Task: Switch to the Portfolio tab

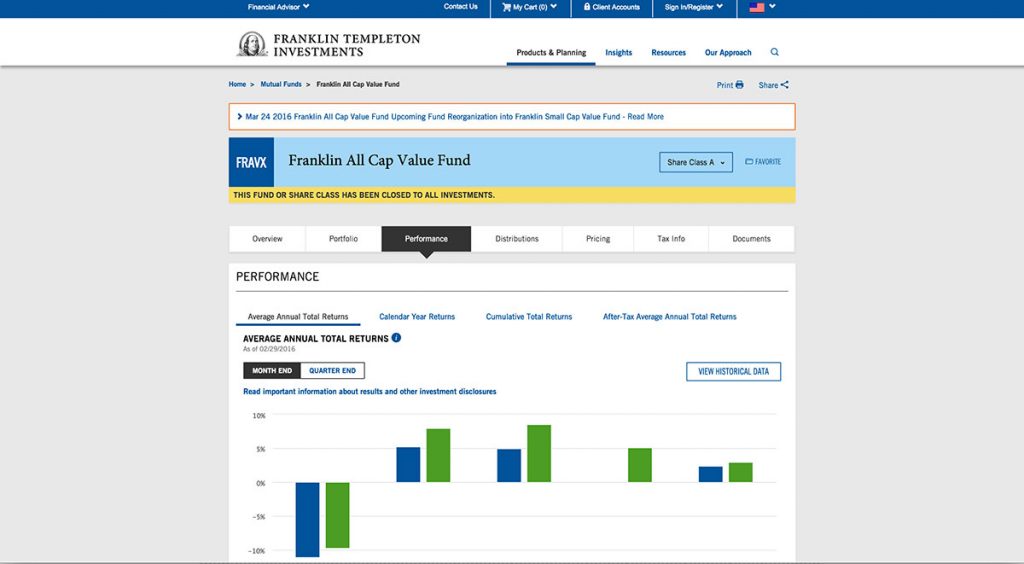Action: (x=343, y=239)
